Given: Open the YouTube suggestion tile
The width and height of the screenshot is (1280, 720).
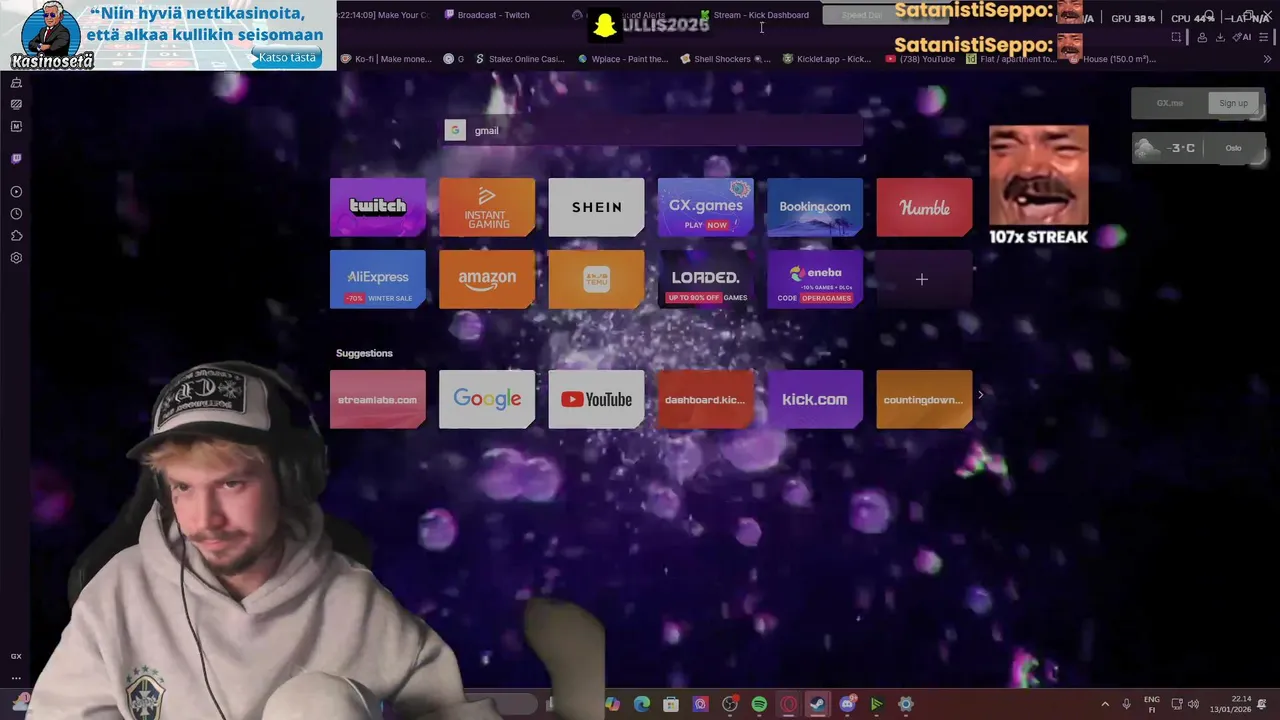Looking at the screenshot, I should pos(596,399).
